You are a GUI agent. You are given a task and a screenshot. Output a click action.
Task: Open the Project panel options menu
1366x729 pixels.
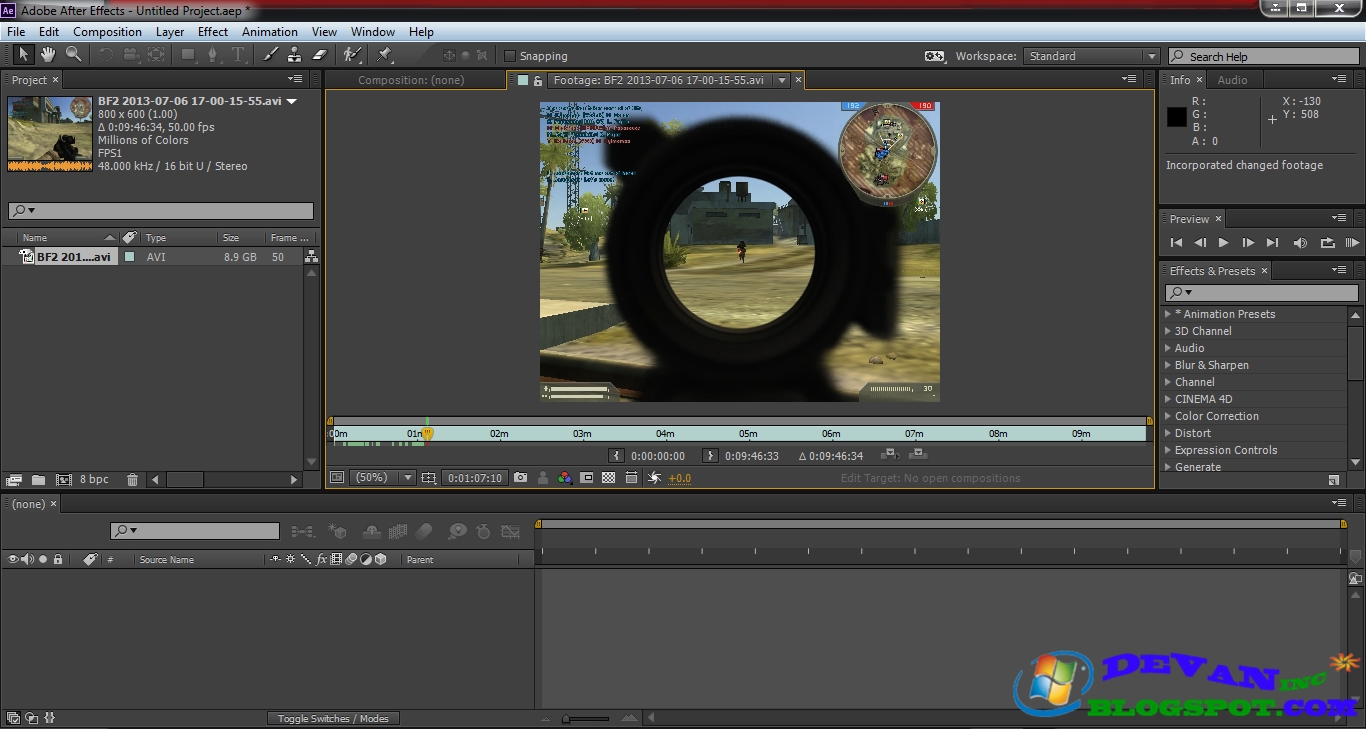[x=295, y=79]
